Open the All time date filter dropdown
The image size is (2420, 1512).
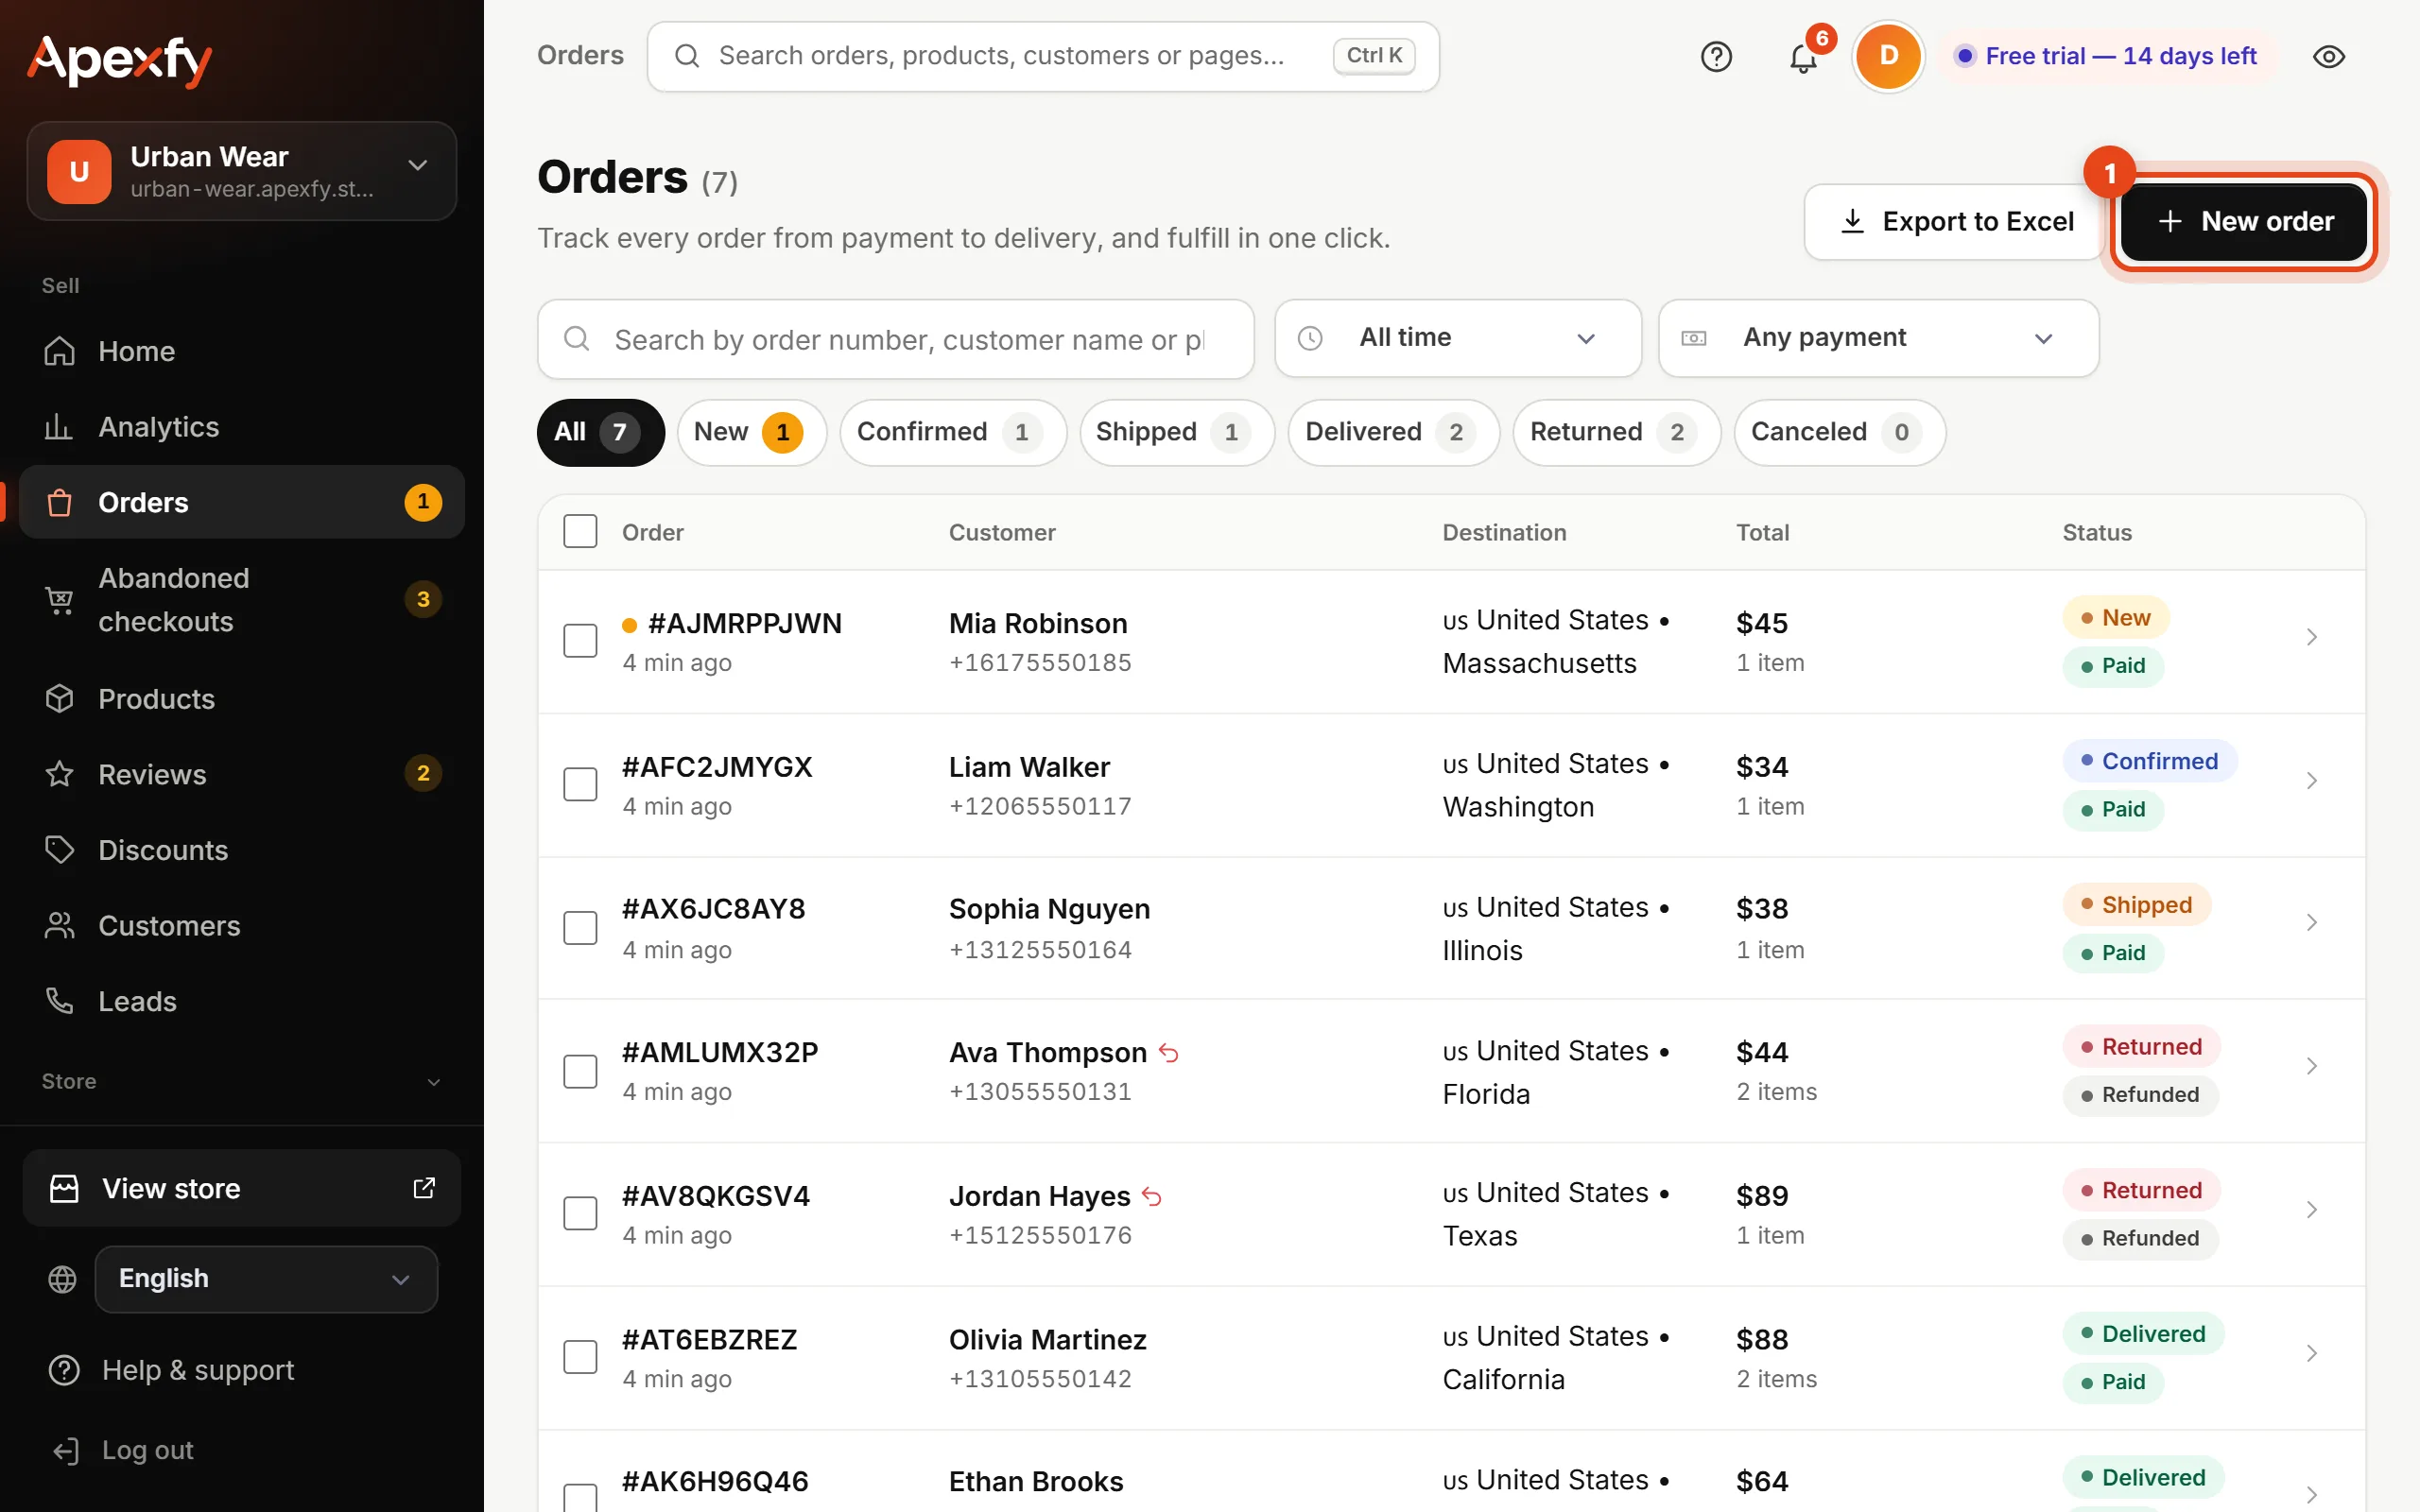pos(1457,338)
